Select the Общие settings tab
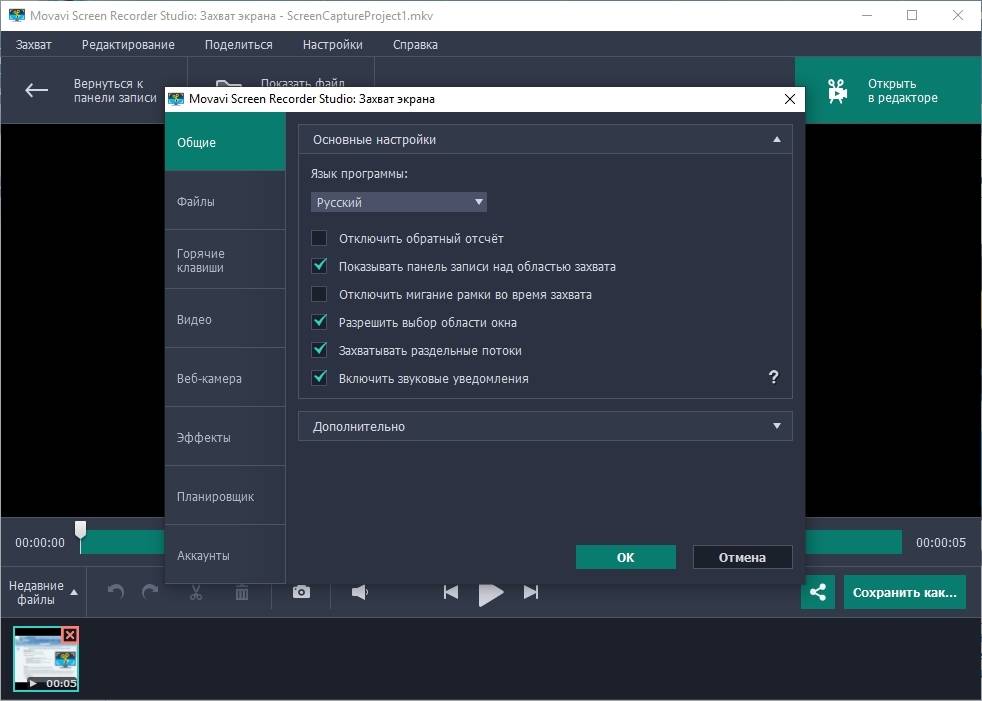 [225, 142]
